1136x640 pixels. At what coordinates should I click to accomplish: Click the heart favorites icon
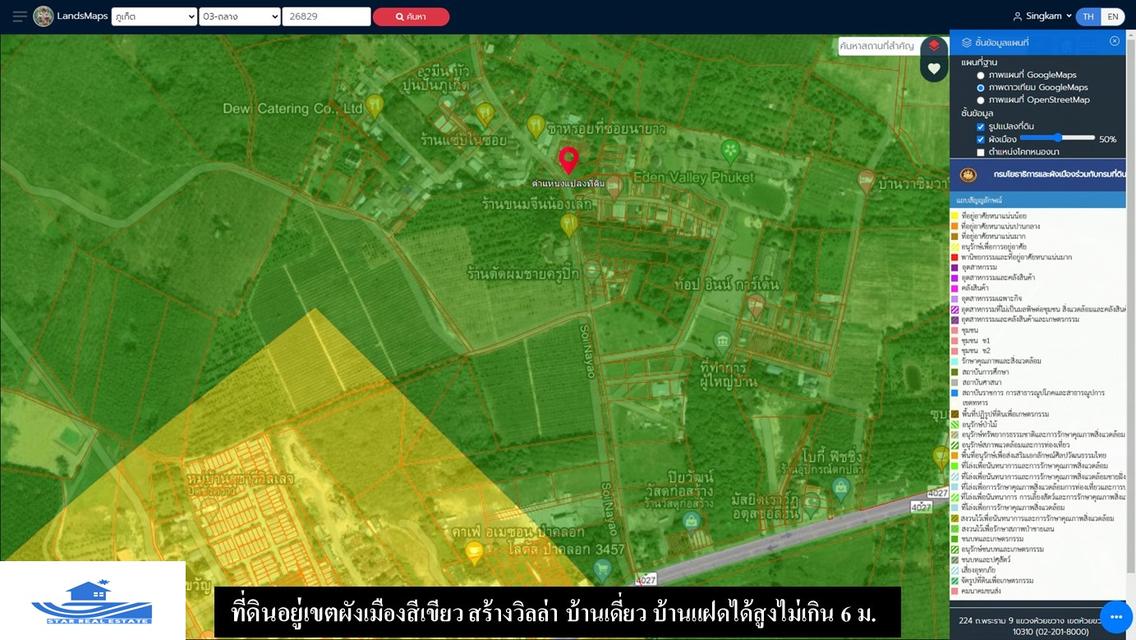tap(934, 69)
